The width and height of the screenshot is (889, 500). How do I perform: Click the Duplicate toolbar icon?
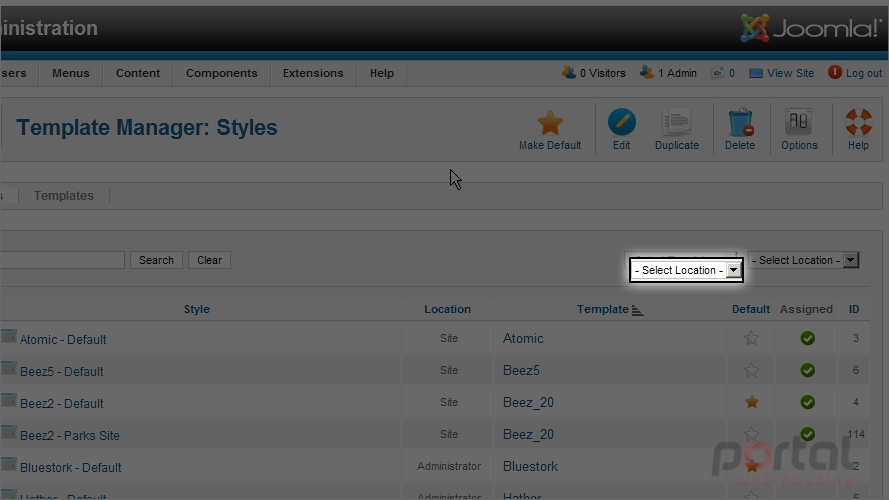coord(676,122)
